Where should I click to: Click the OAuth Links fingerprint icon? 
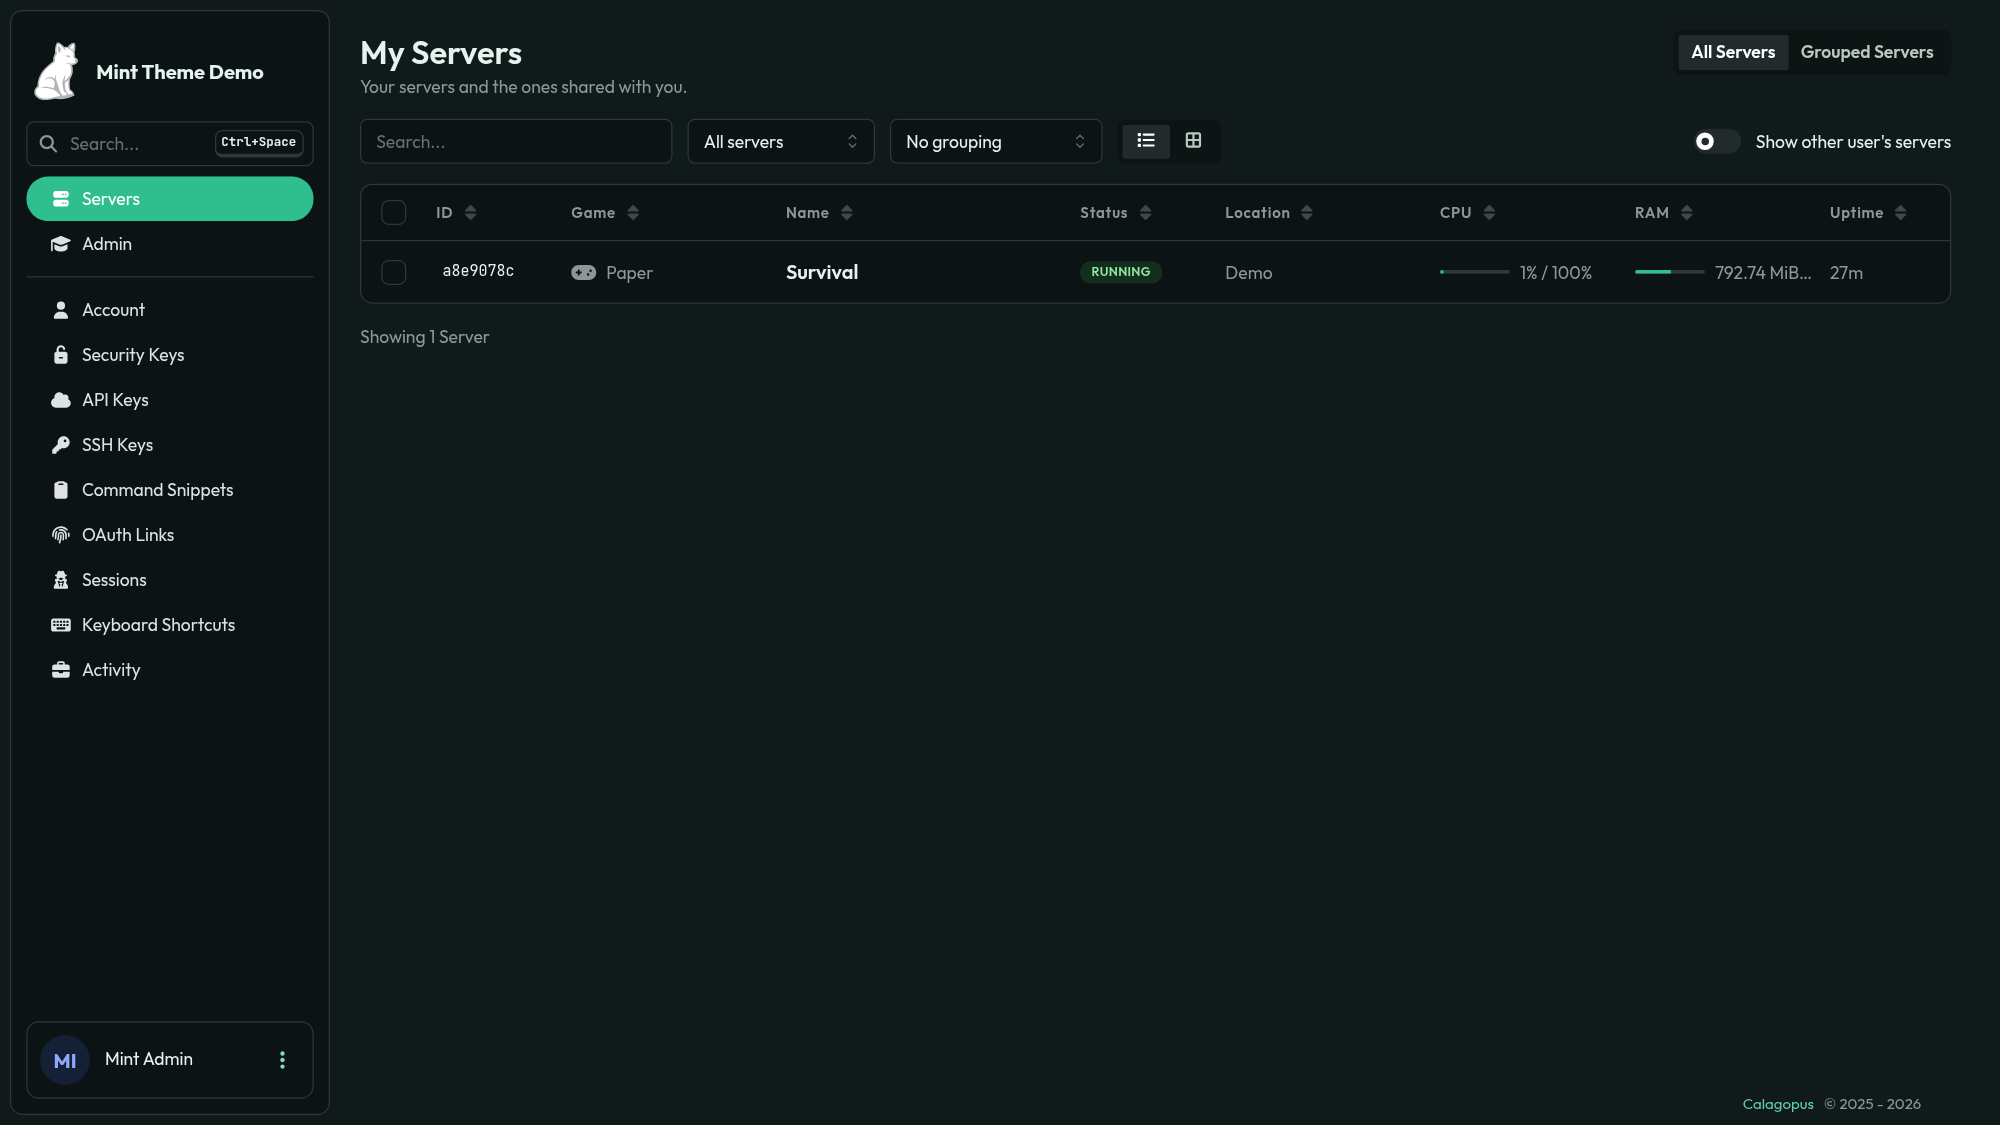pos(61,535)
